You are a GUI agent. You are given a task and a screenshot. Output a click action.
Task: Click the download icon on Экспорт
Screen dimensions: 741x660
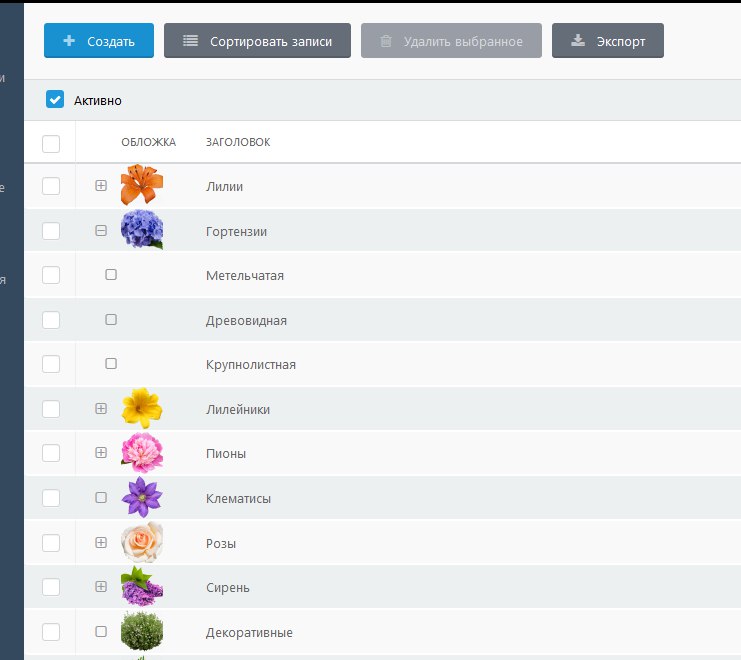(x=577, y=41)
